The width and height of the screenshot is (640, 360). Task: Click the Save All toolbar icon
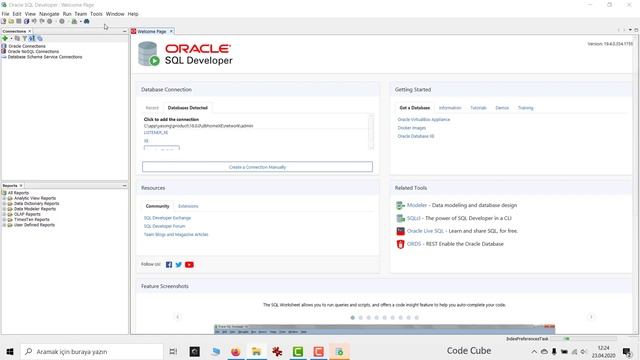pos(27,21)
